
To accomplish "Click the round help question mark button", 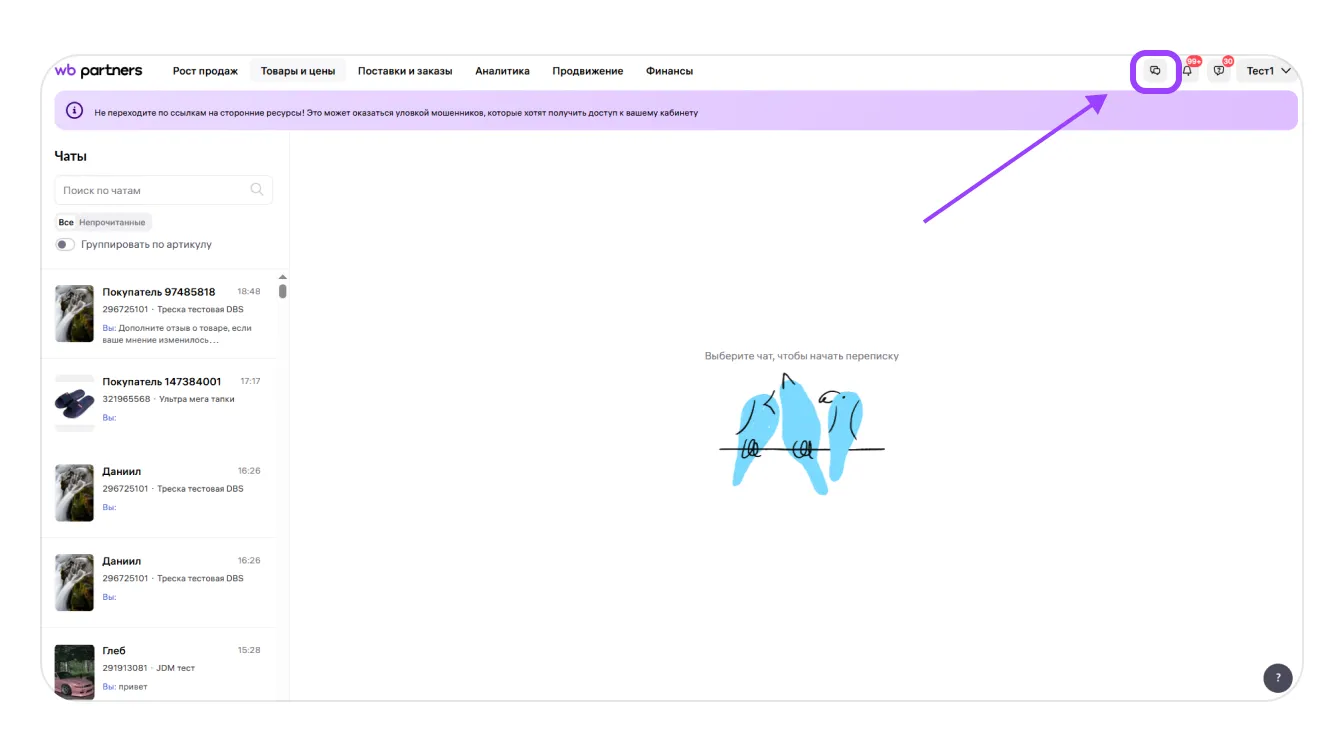I will 1277,678.
